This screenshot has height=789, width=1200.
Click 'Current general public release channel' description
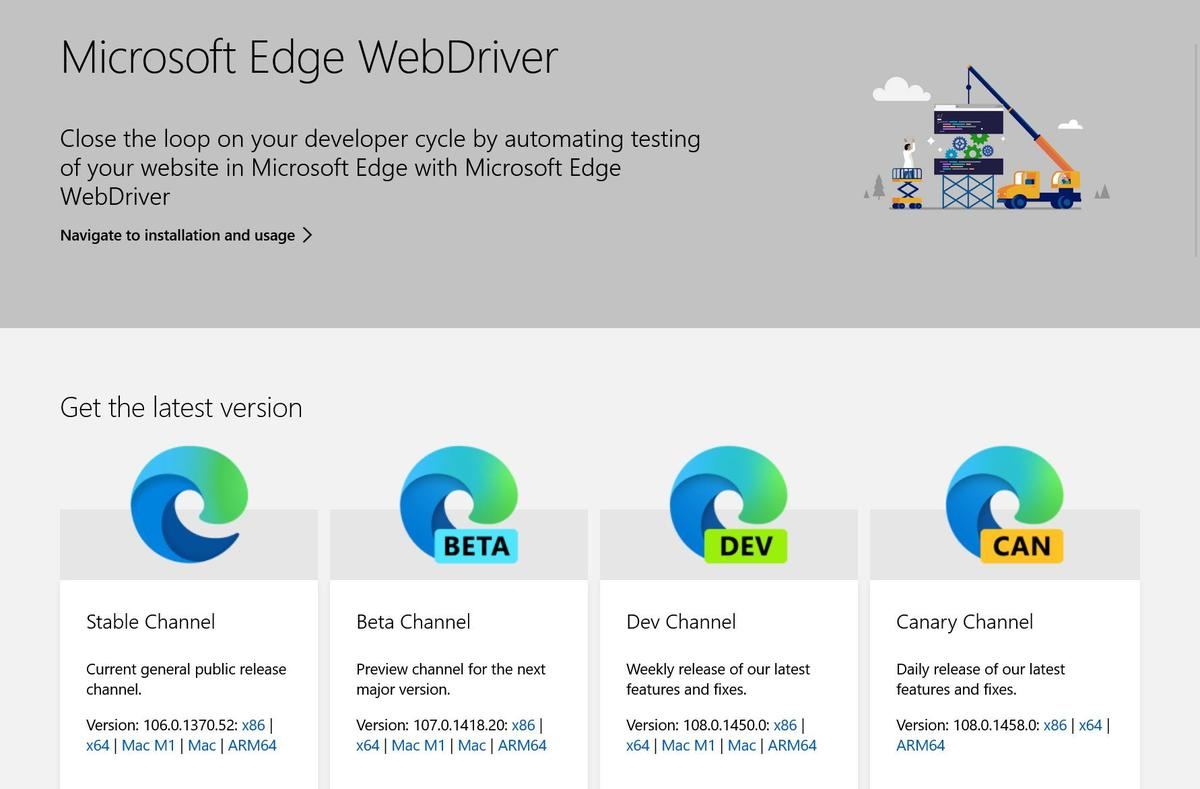[186, 679]
